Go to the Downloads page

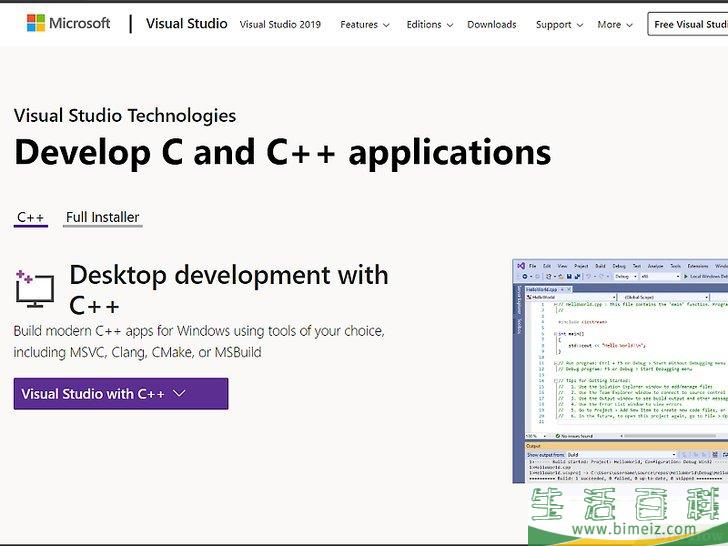pyautogui.click(x=492, y=25)
